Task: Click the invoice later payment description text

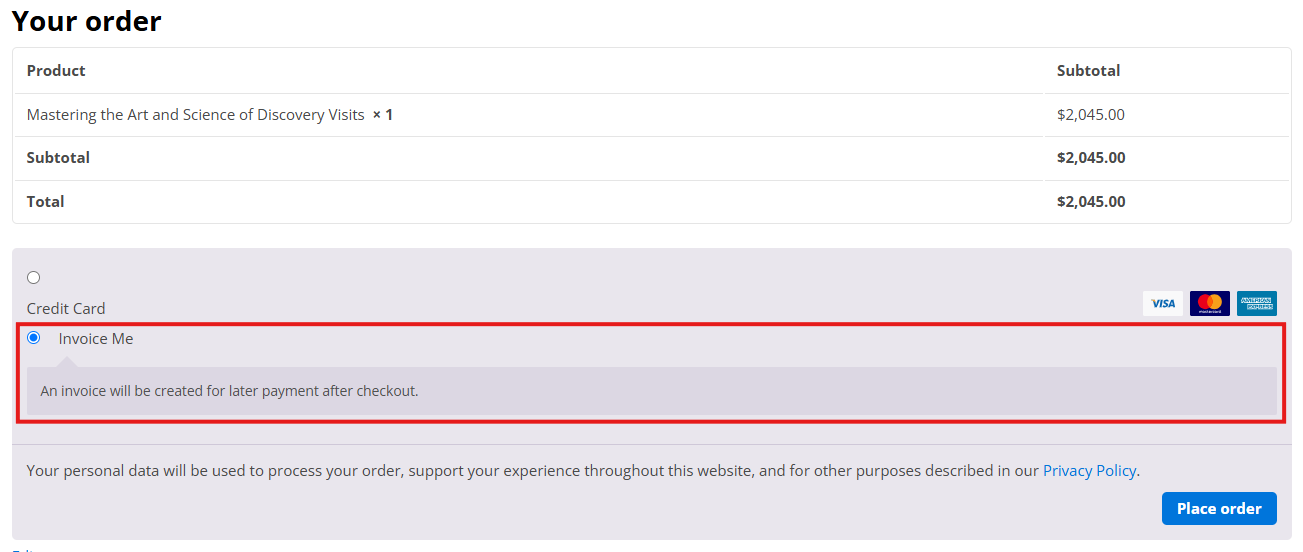Action: 229,391
